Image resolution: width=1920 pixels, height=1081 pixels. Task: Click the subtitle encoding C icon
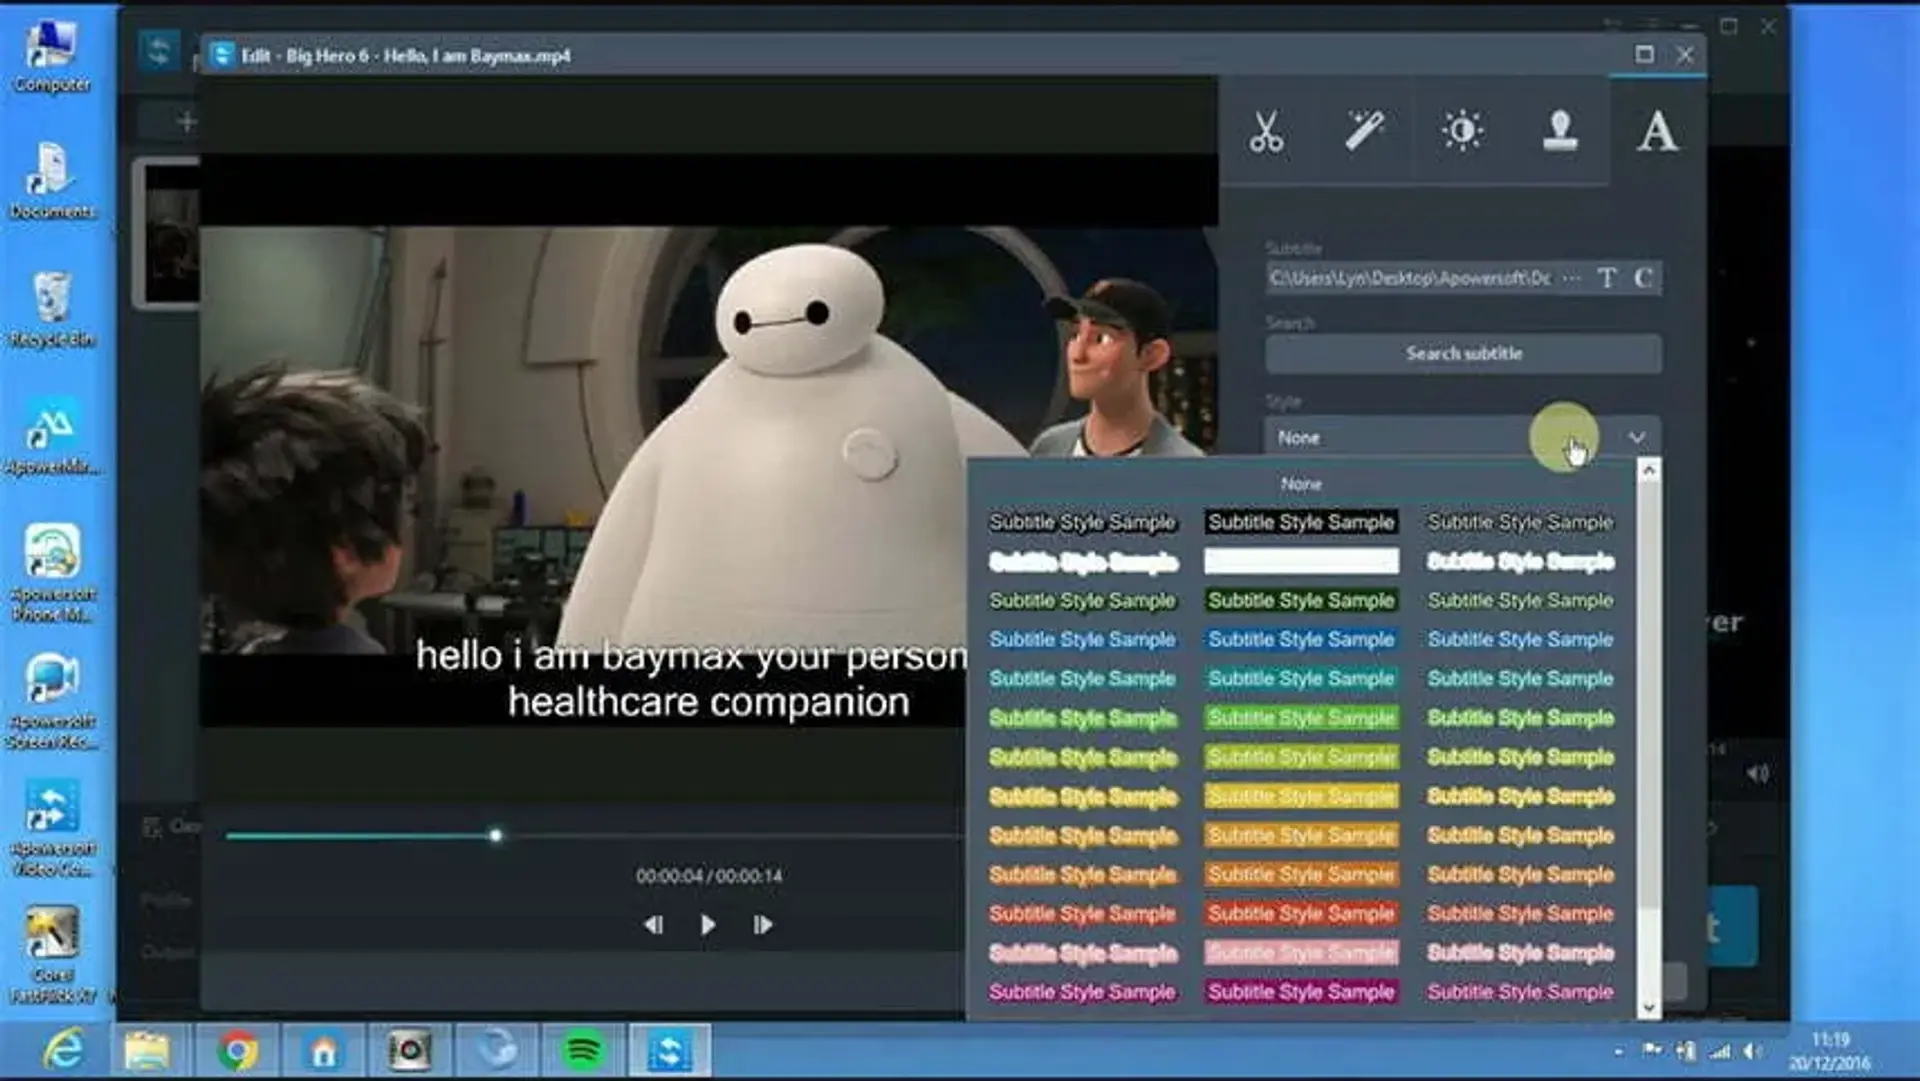[x=1643, y=278]
